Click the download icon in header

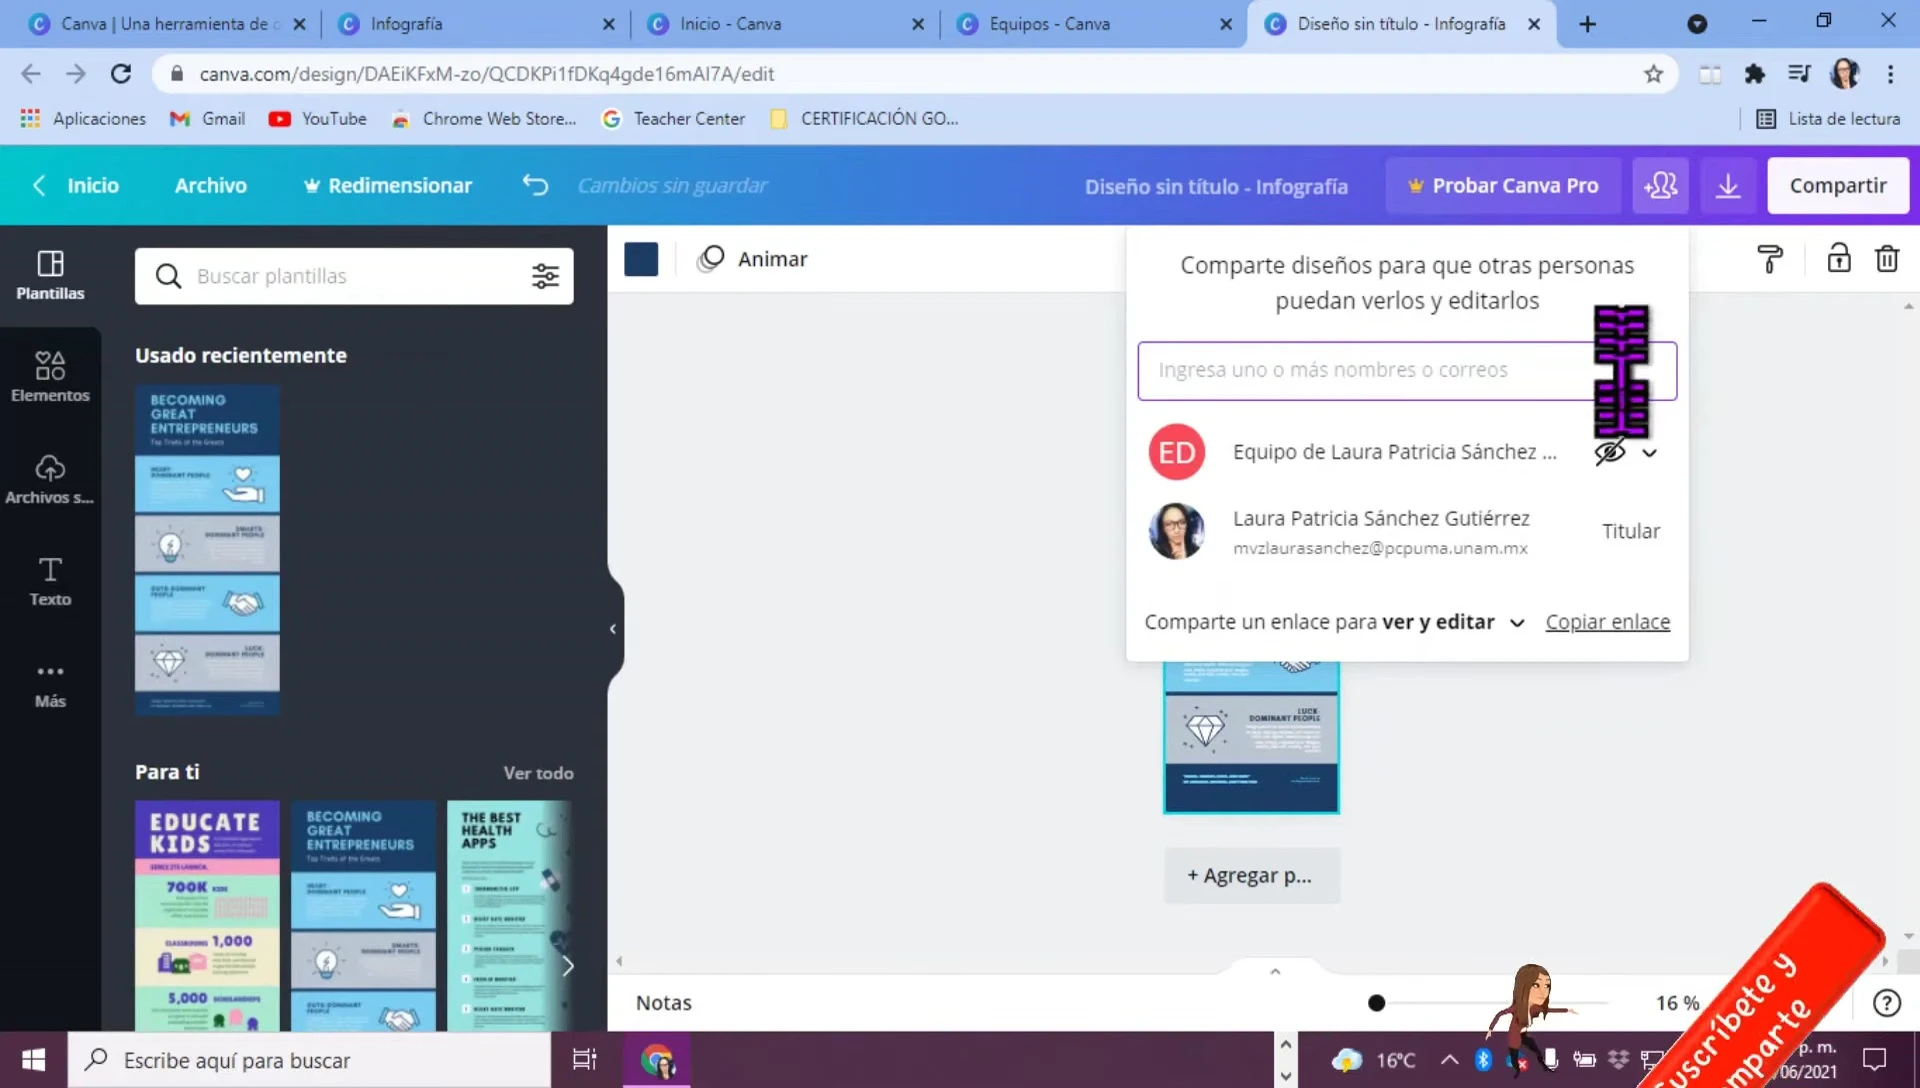click(x=1728, y=185)
